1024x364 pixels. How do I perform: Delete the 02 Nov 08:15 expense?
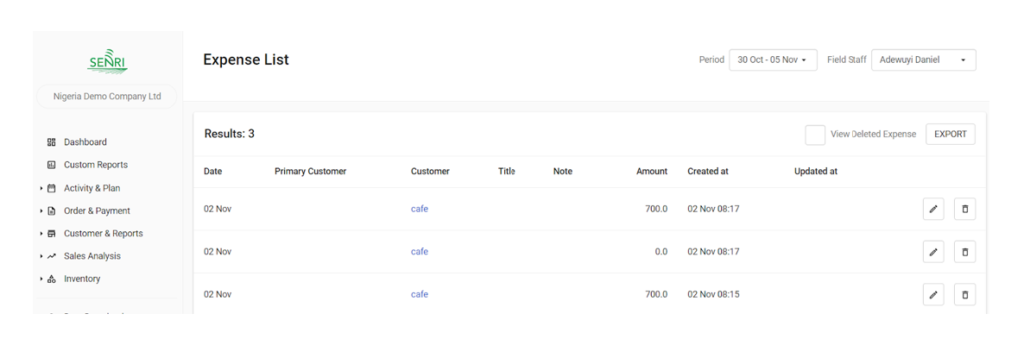coord(965,295)
